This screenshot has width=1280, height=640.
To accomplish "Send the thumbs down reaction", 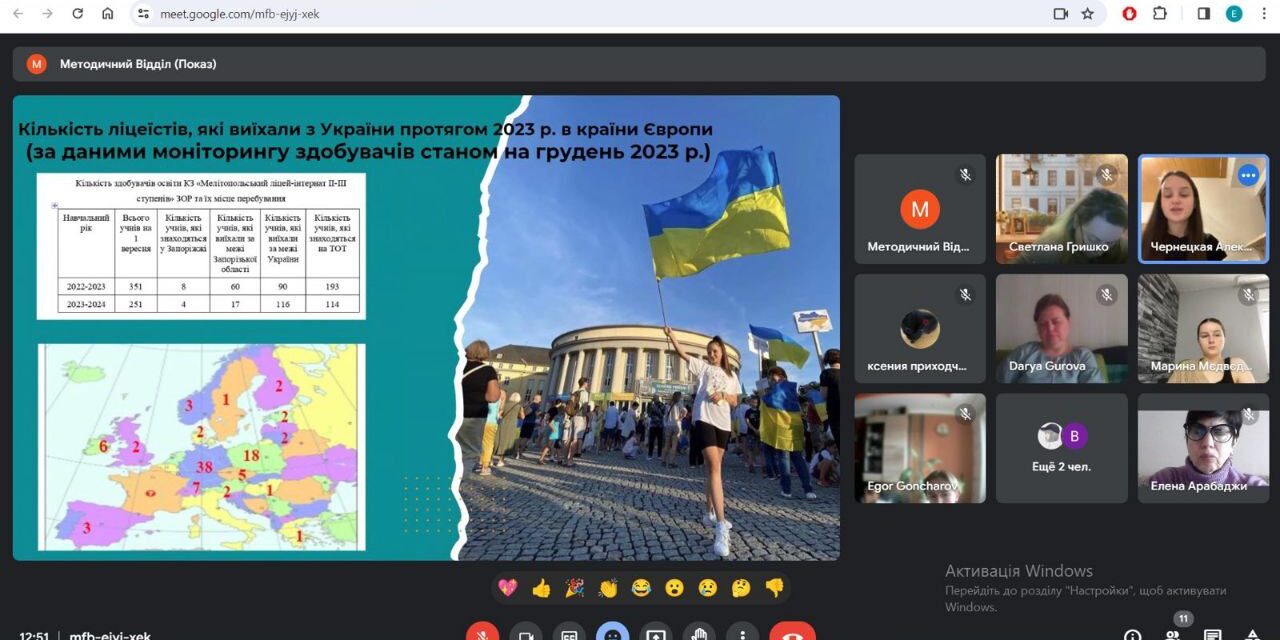I will coord(774,588).
